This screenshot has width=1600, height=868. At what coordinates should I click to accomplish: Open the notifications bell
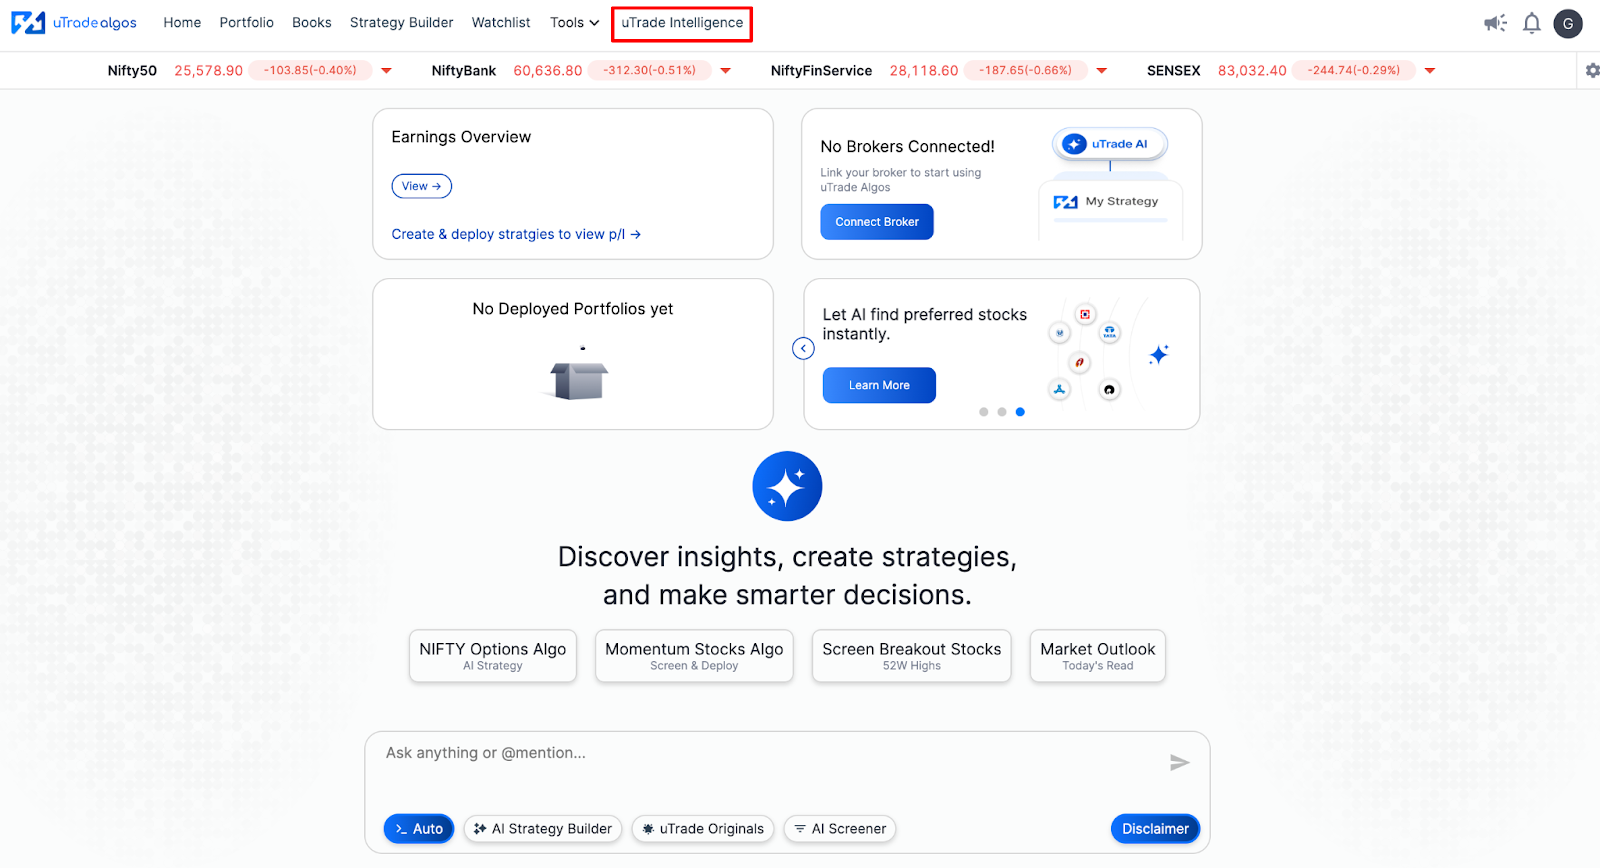[1531, 23]
